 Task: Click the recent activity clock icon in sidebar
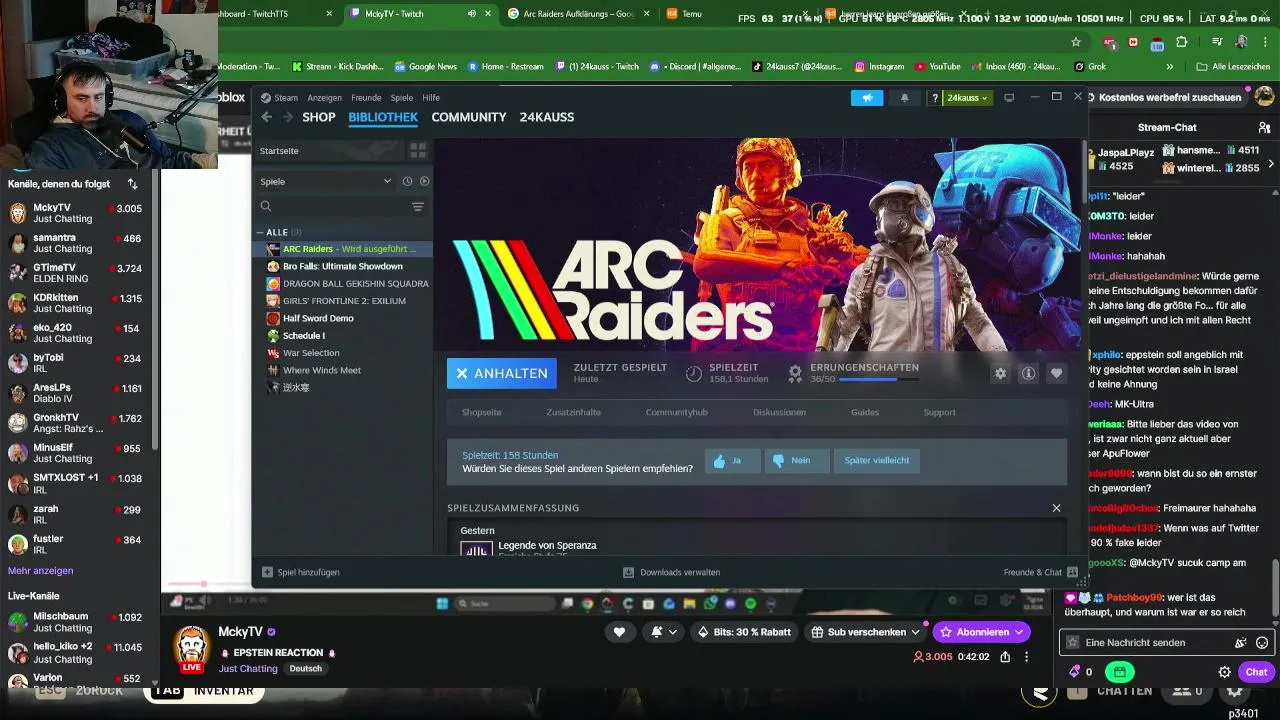407,181
